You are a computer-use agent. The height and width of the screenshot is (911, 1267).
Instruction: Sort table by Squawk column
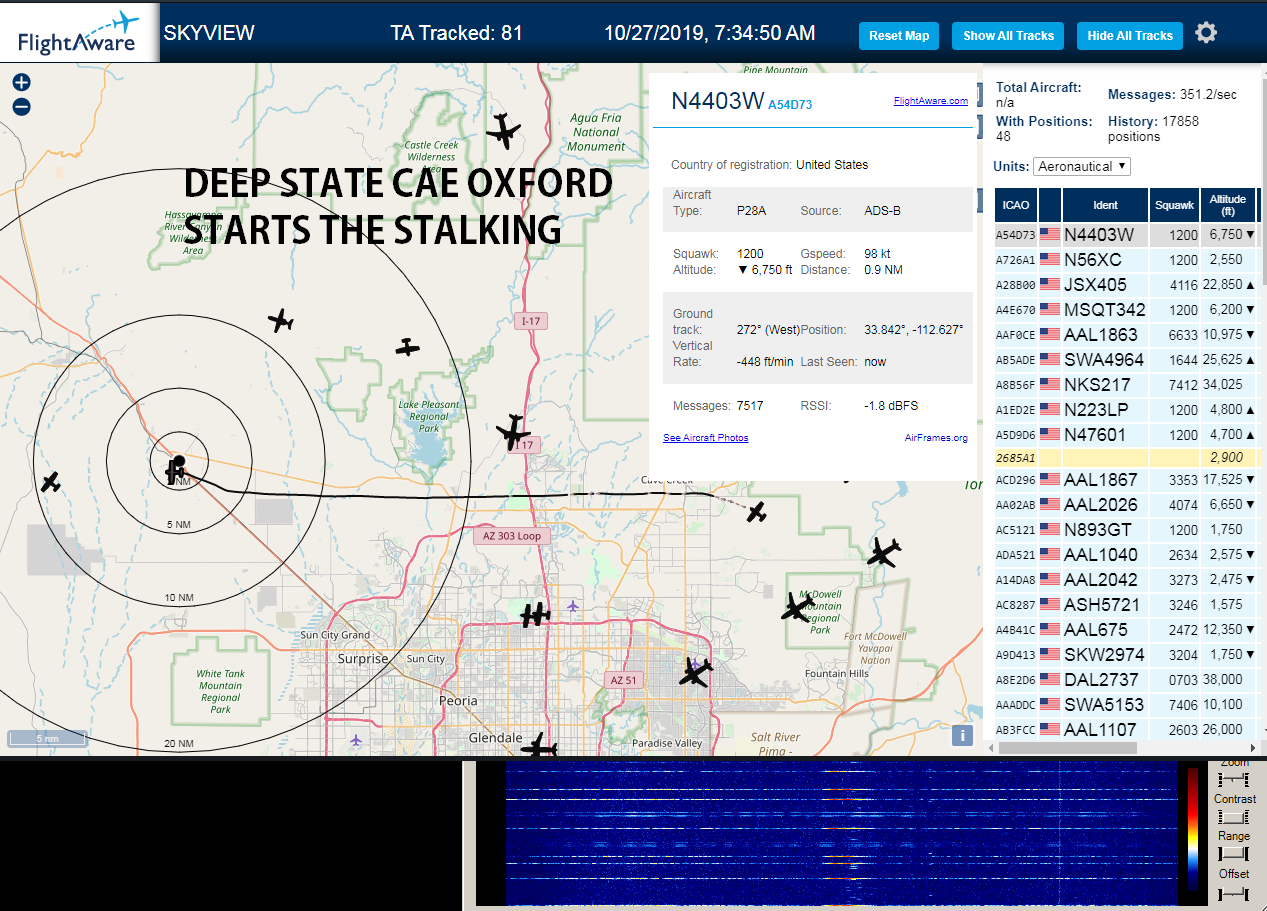point(1174,205)
